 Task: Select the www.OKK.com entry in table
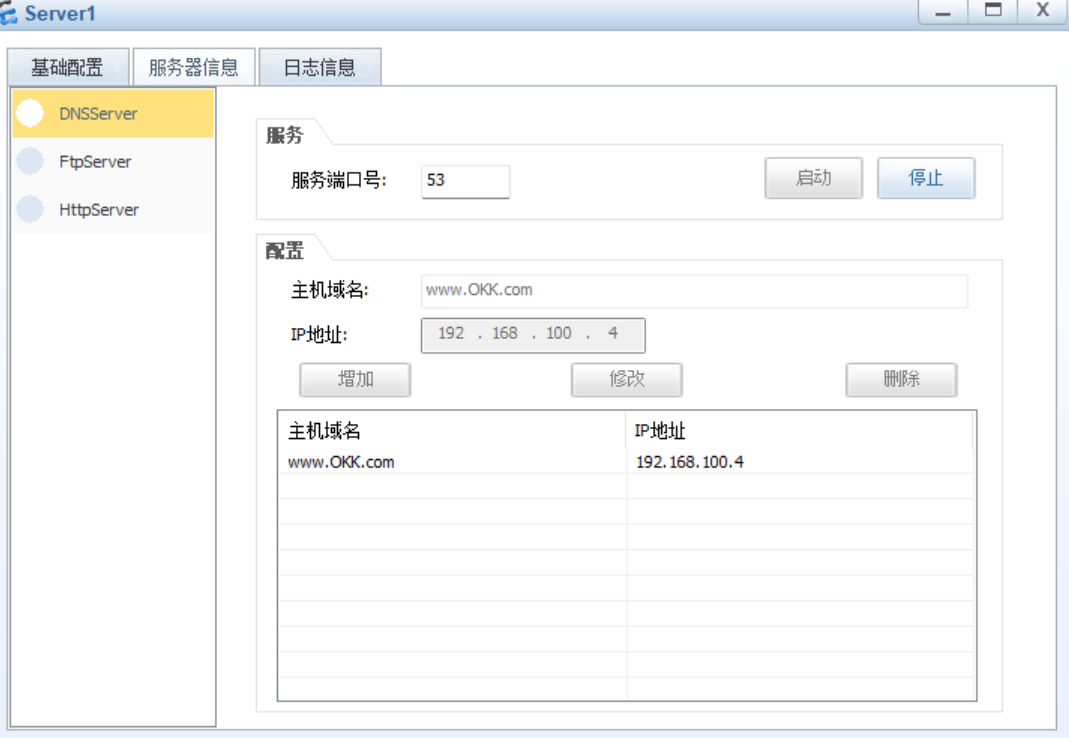point(341,462)
